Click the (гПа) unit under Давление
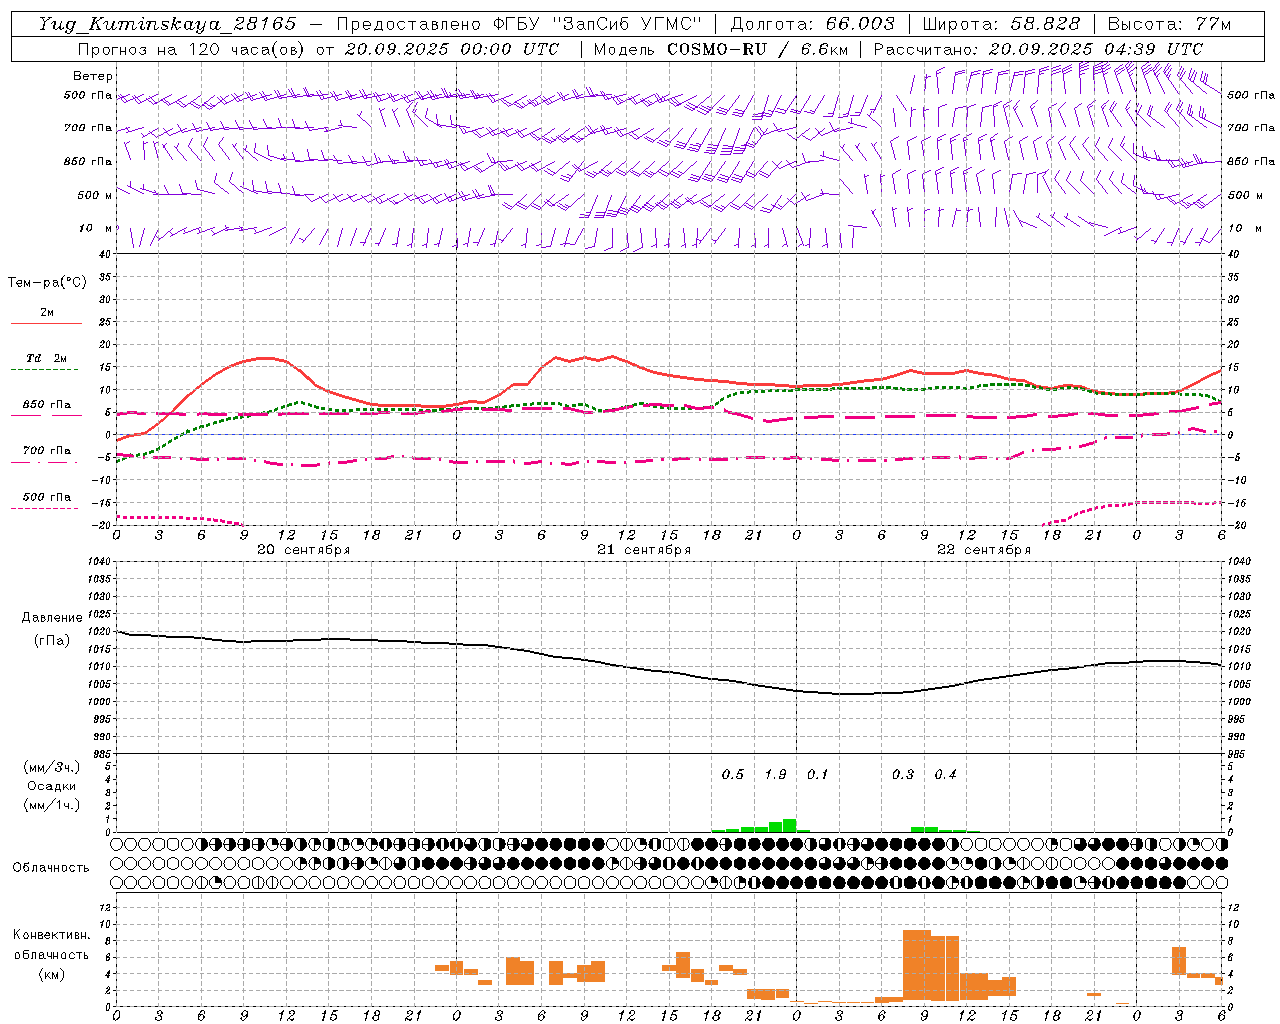Viewport: 1280px width, 1024px height. pos(52,641)
